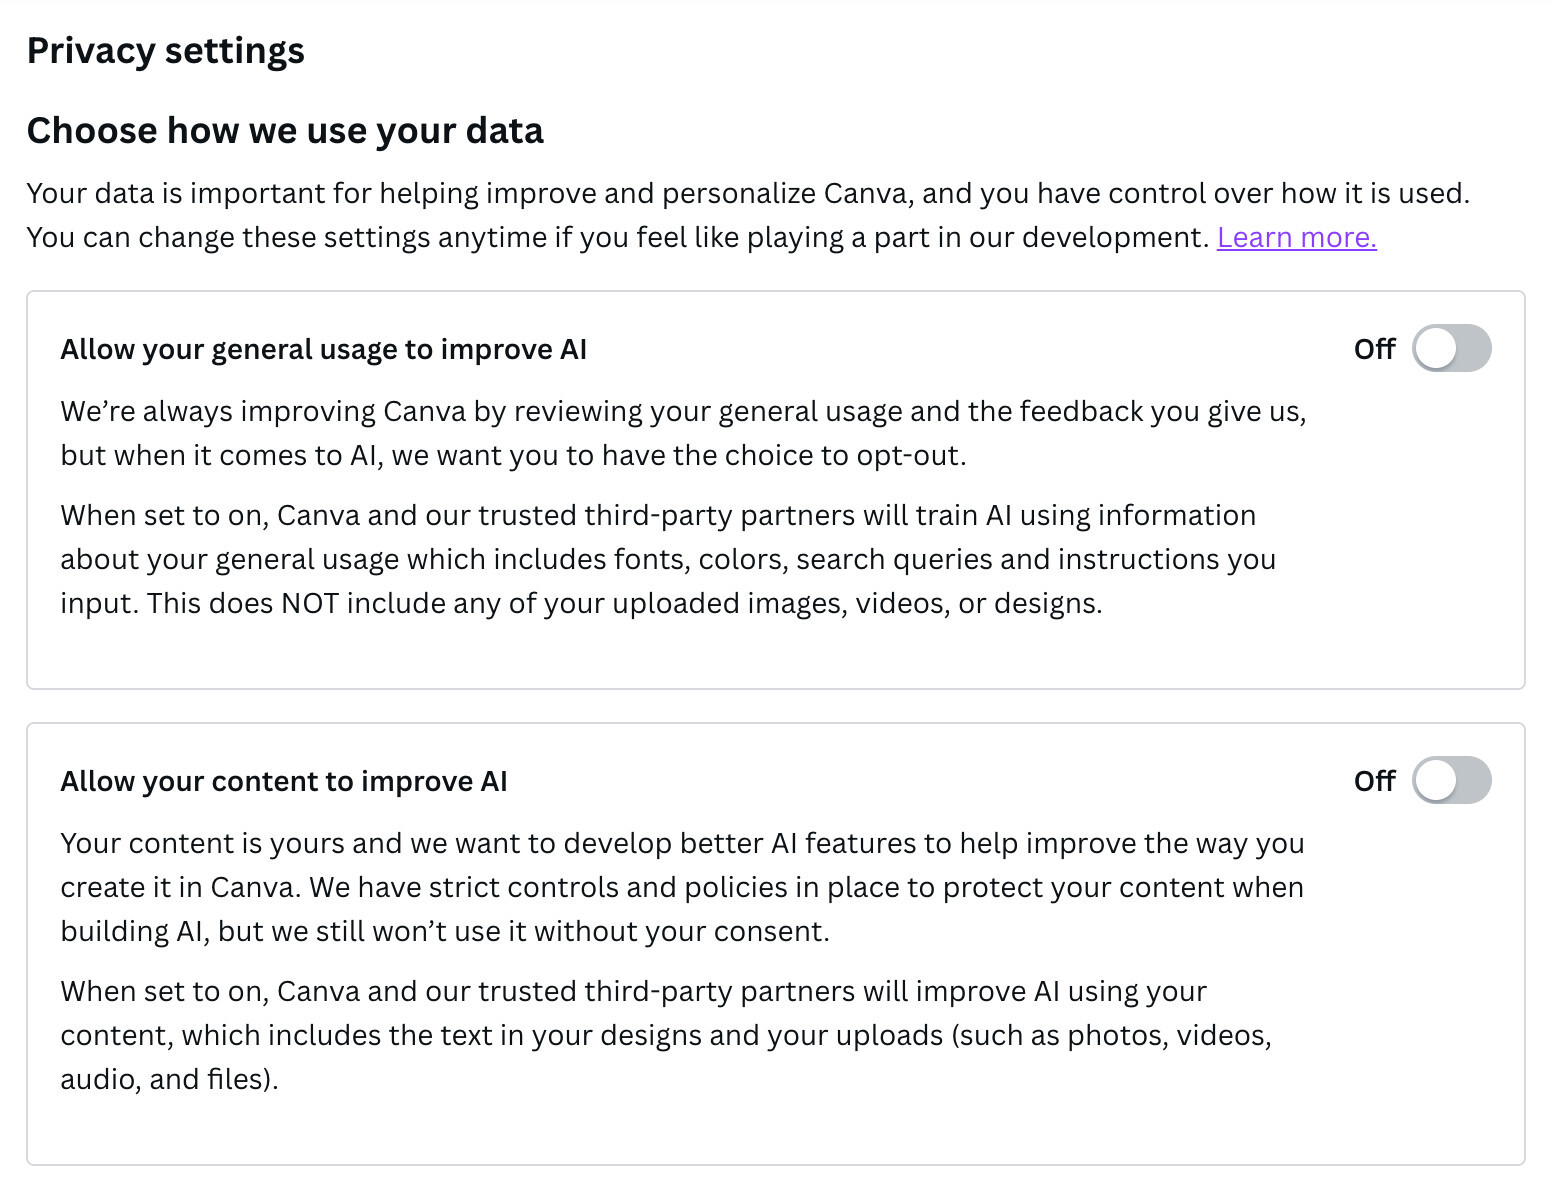Click the Off label beside general usage

(x=1374, y=349)
